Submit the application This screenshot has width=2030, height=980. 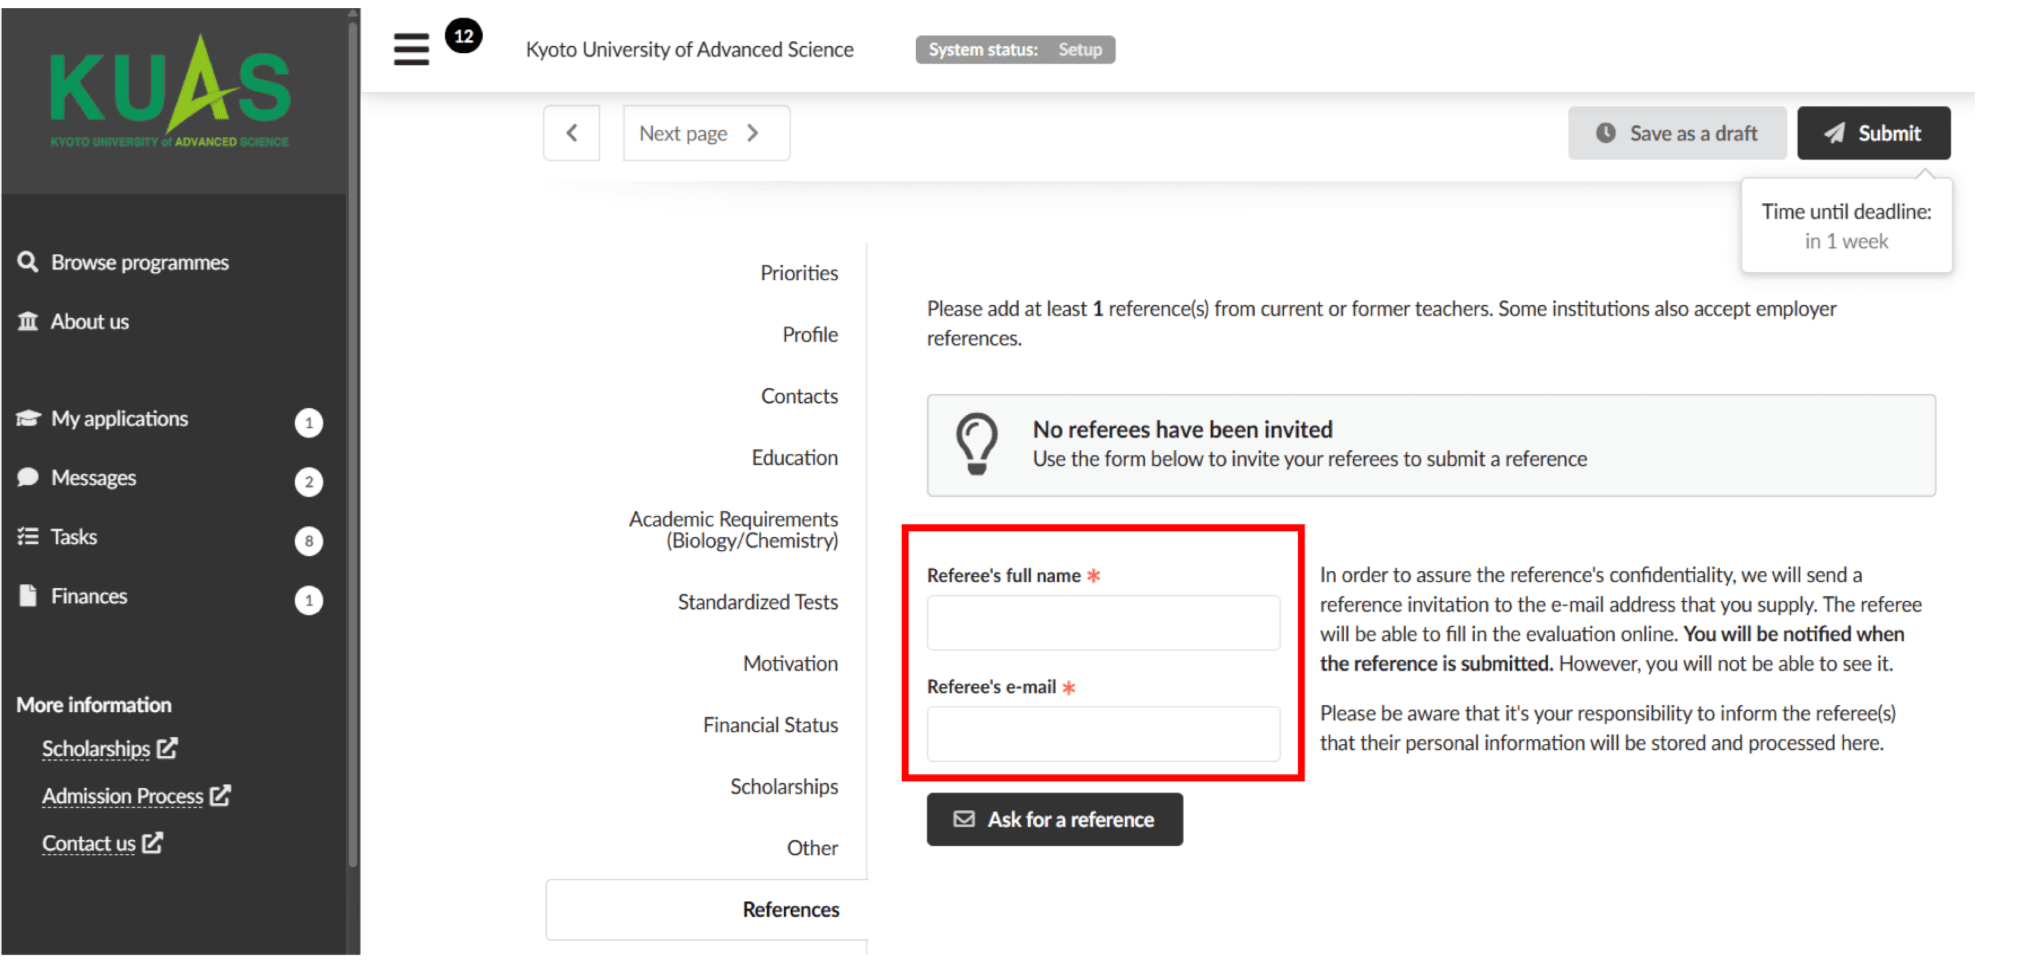click(1873, 133)
